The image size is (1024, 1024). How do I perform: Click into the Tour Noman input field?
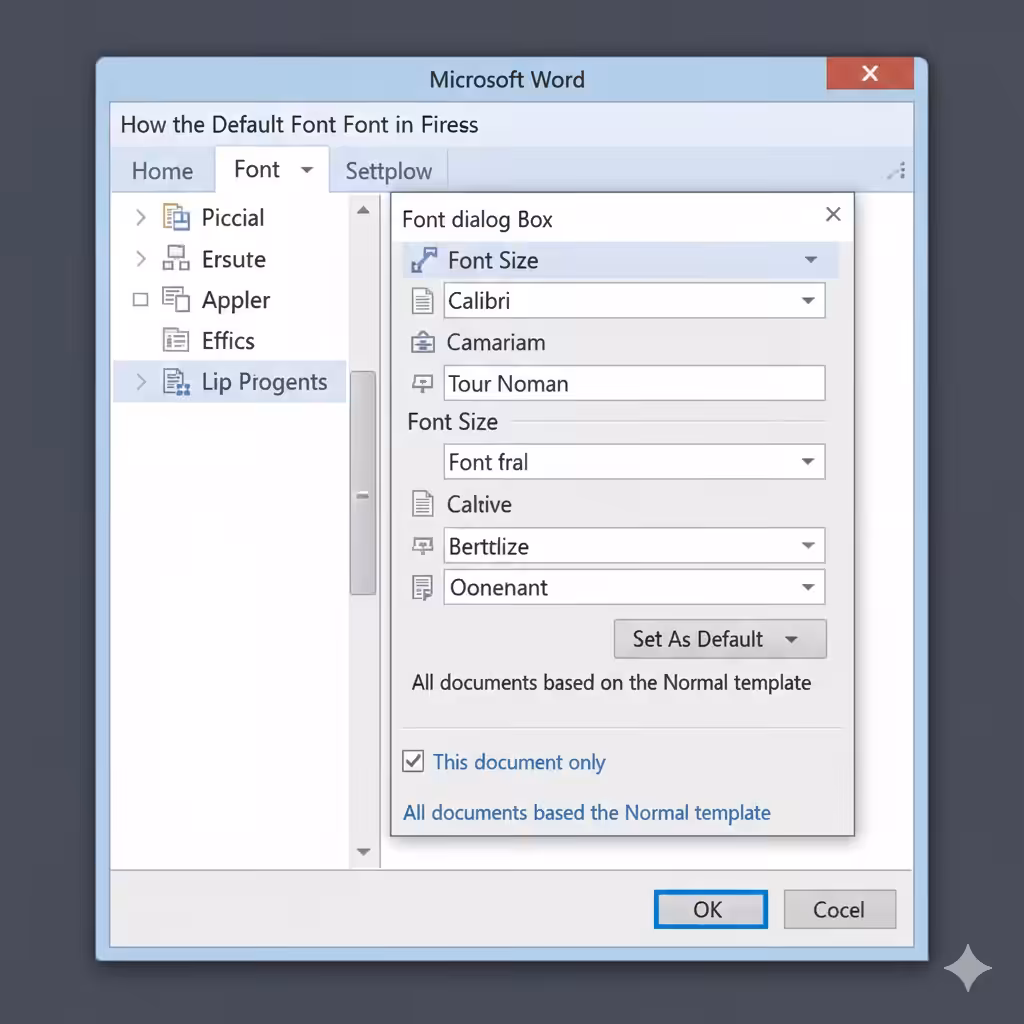point(634,383)
